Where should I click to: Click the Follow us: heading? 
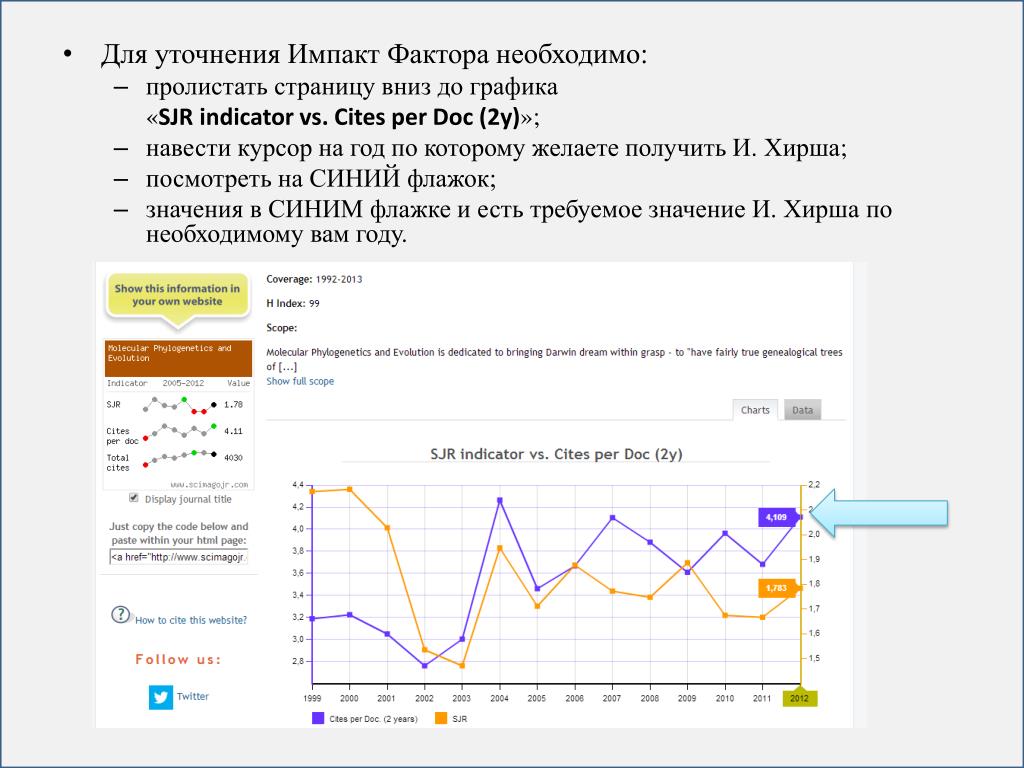point(178,660)
